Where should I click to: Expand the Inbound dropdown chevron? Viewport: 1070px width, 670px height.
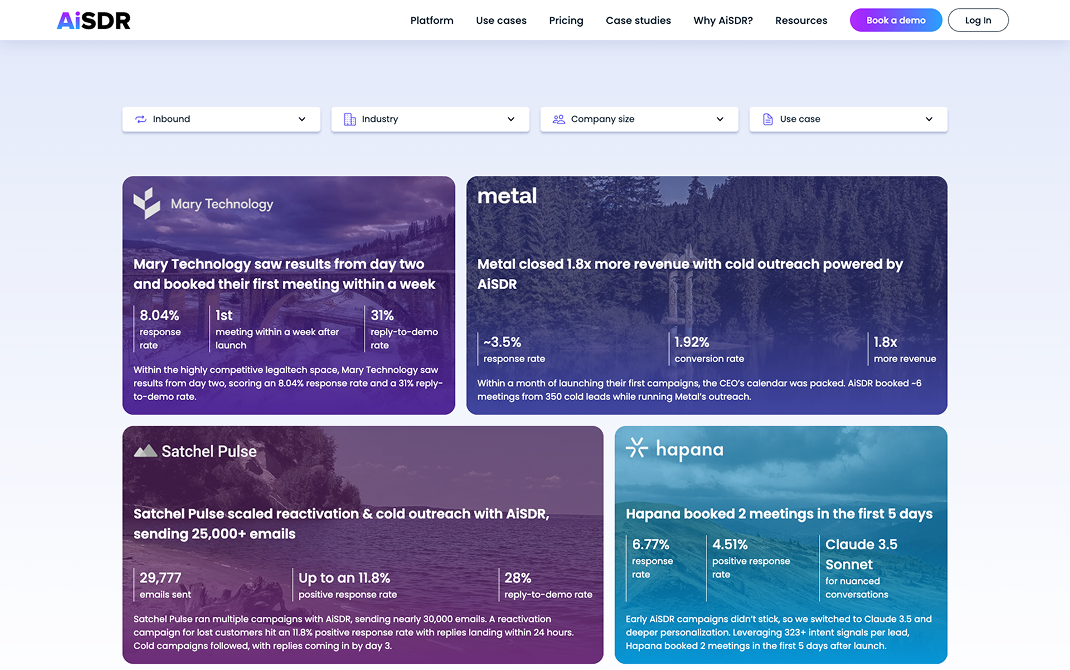(302, 119)
